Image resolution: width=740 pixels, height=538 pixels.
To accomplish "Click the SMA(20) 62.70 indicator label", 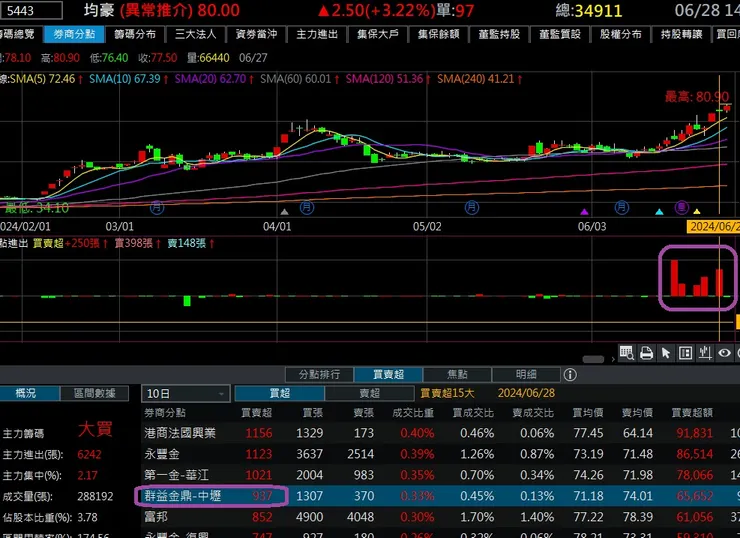I will 210,79.
